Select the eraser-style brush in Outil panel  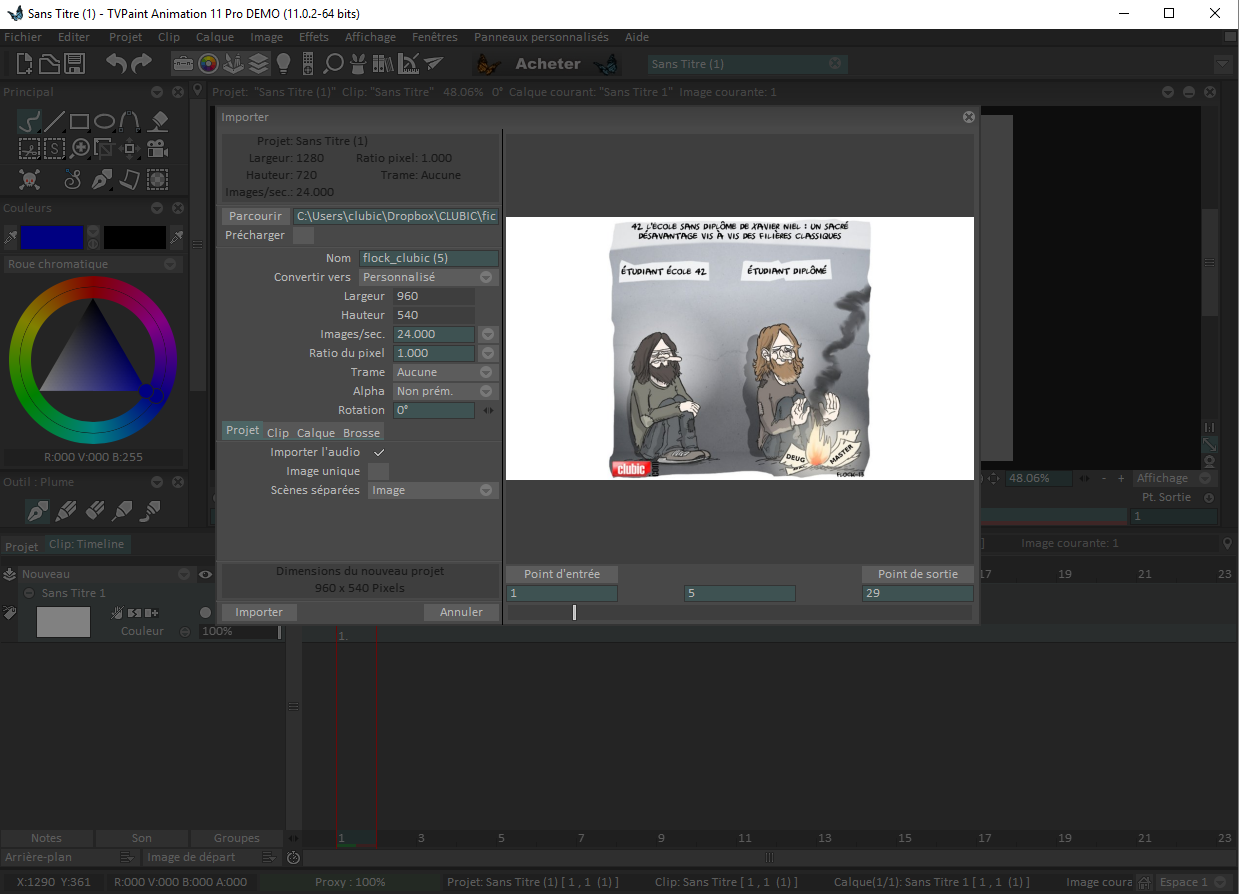pos(94,512)
